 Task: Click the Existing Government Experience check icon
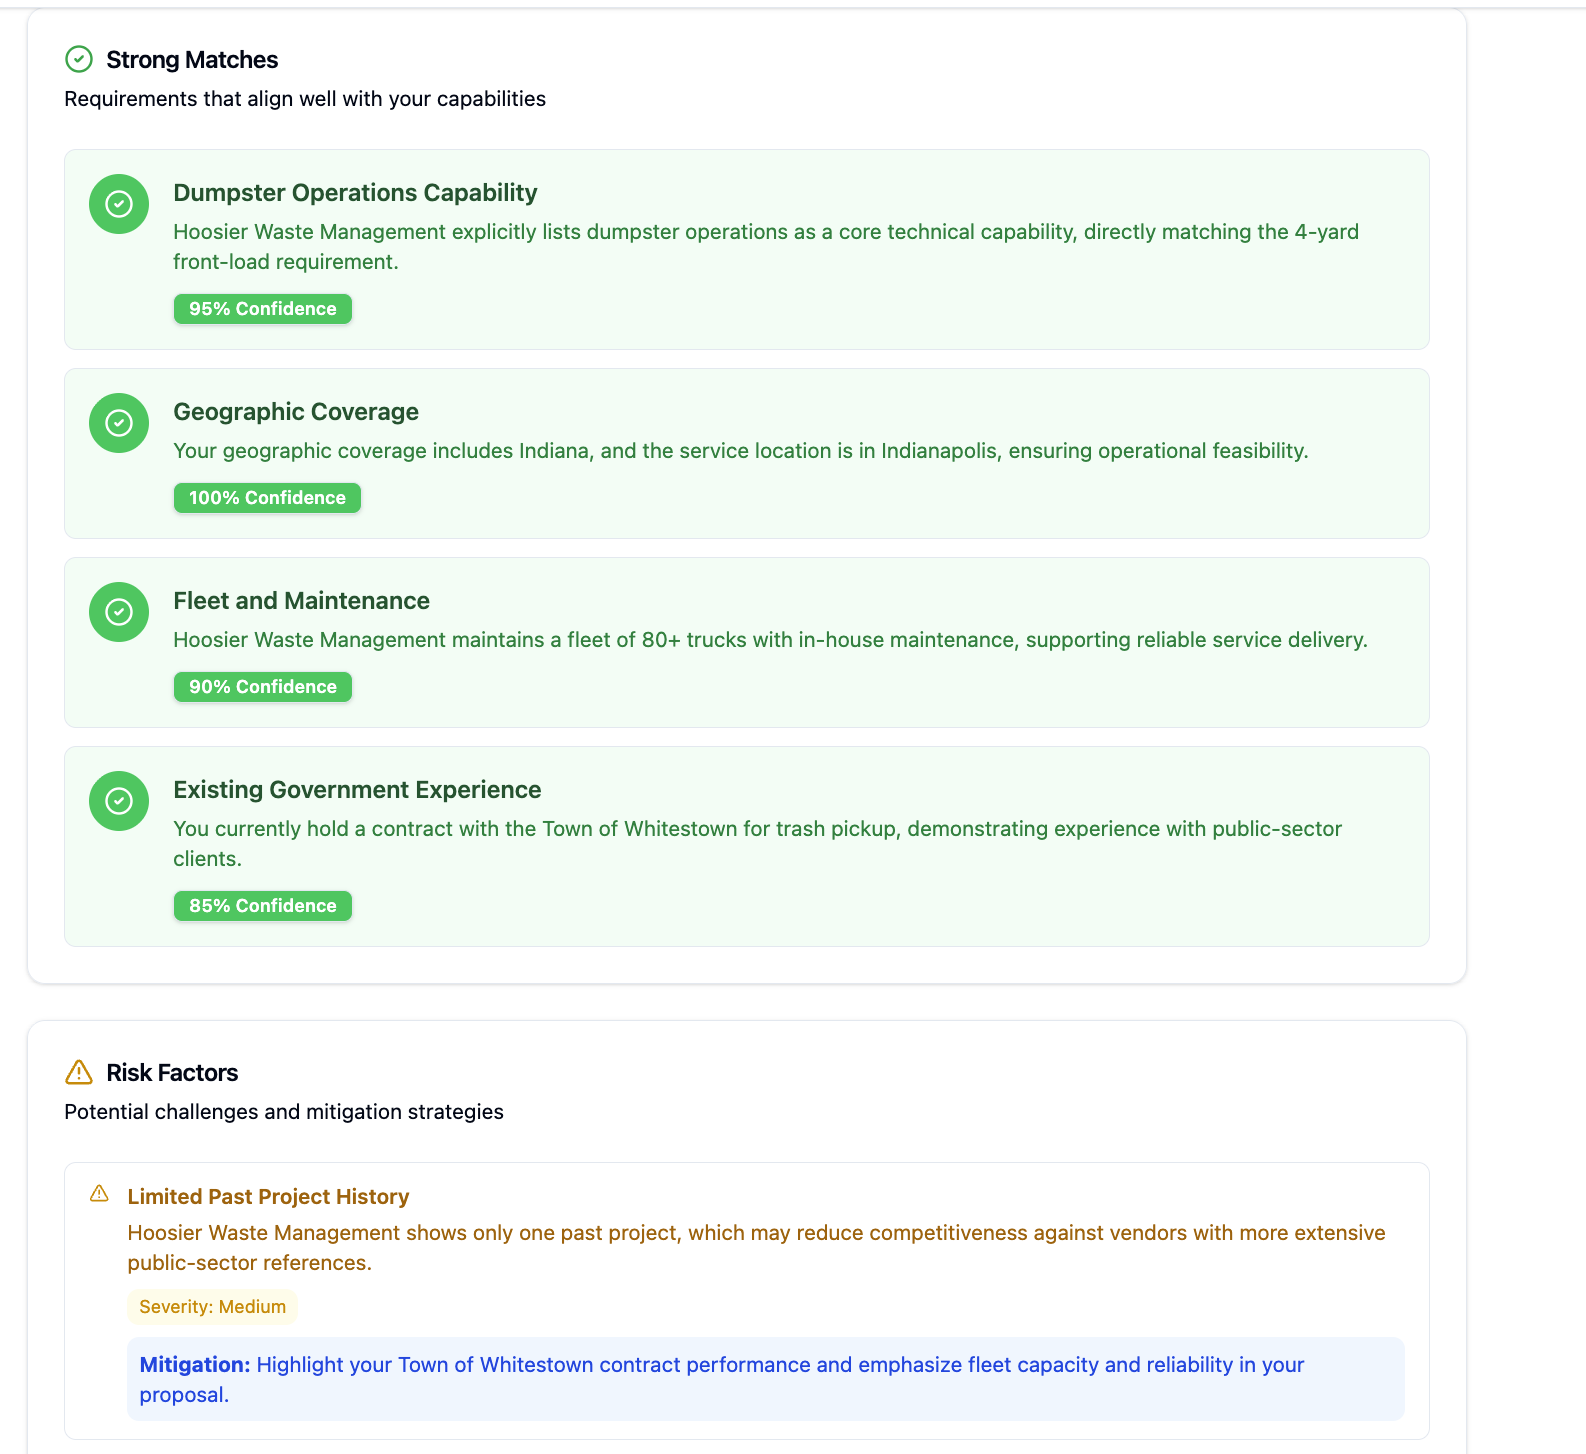[119, 801]
